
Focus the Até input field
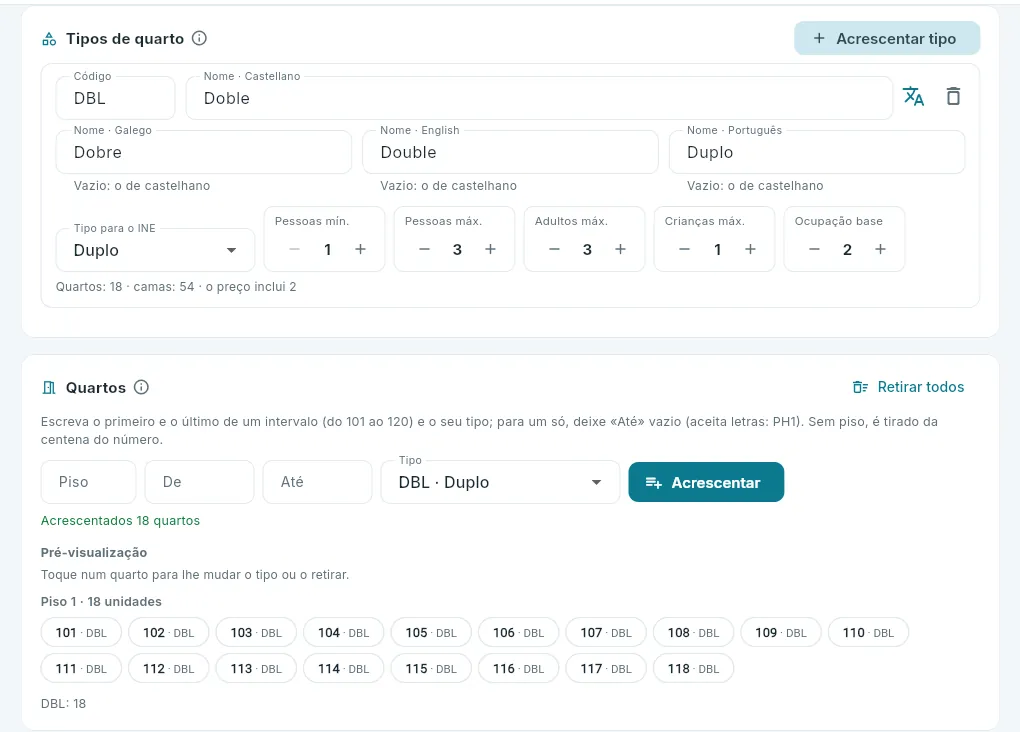[x=317, y=482]
